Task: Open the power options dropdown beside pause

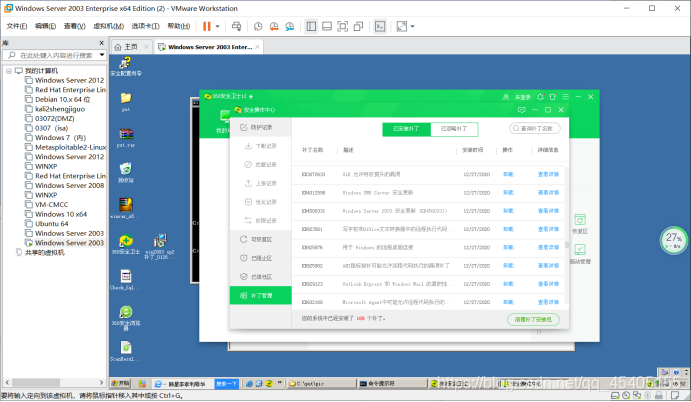Action: (x=217, y=26)
